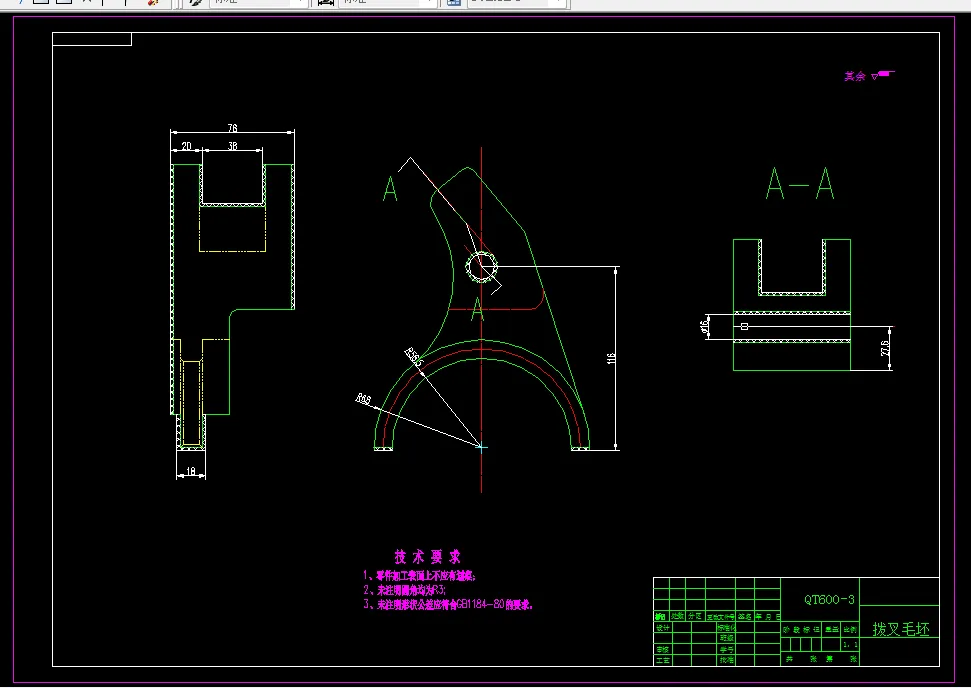The image size is (971, 688).
Task: Select the radius dimension R68
Action: point(364,399)
